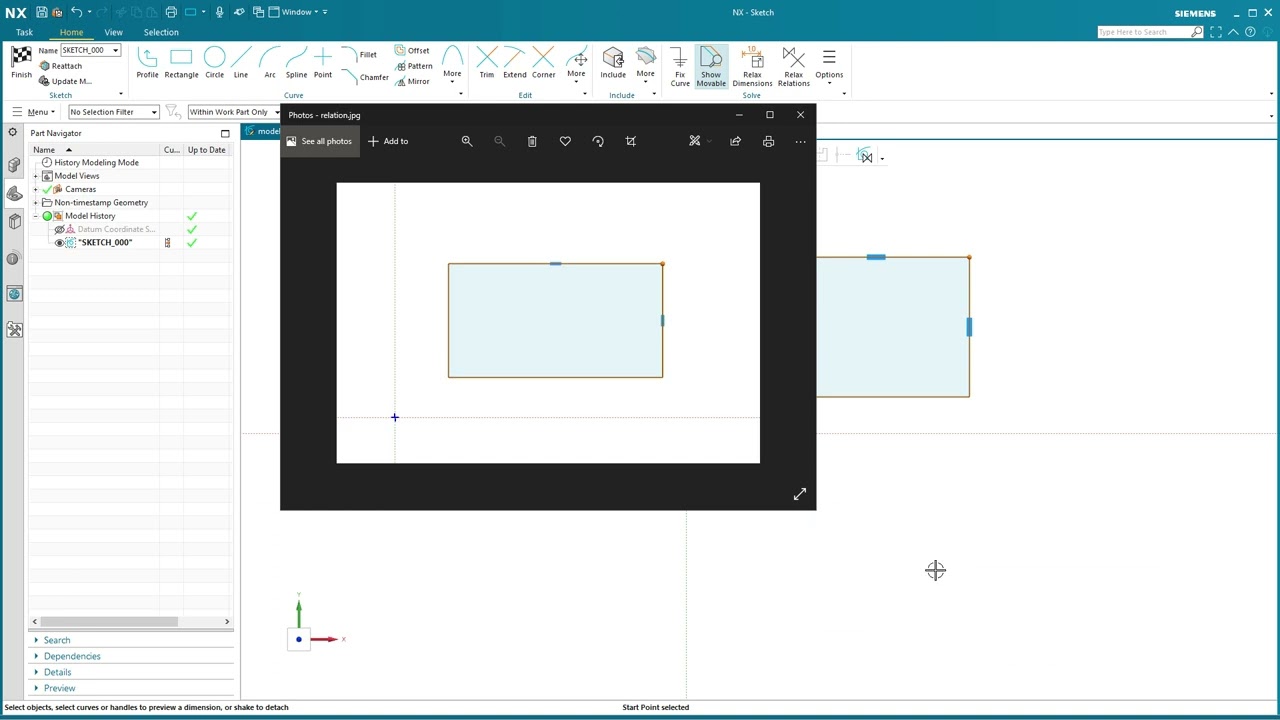Expand the Model Views tree node
The height and width of the screenshot is (720, 1280).
(36, 176)
